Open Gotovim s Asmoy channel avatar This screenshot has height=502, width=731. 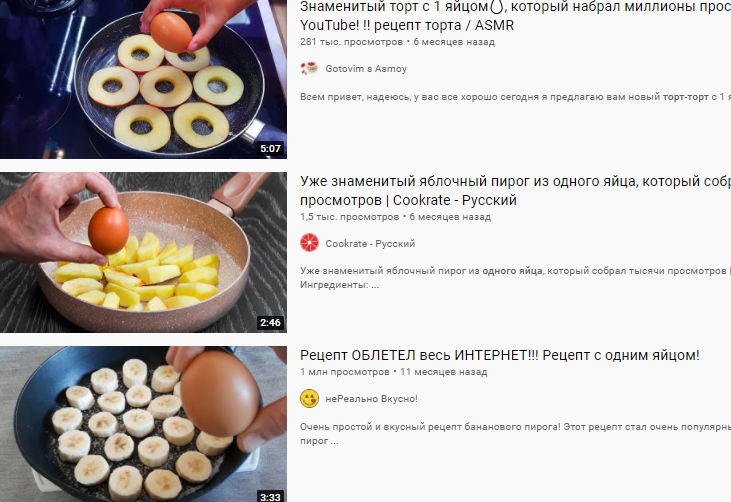(x=309, y=69)
